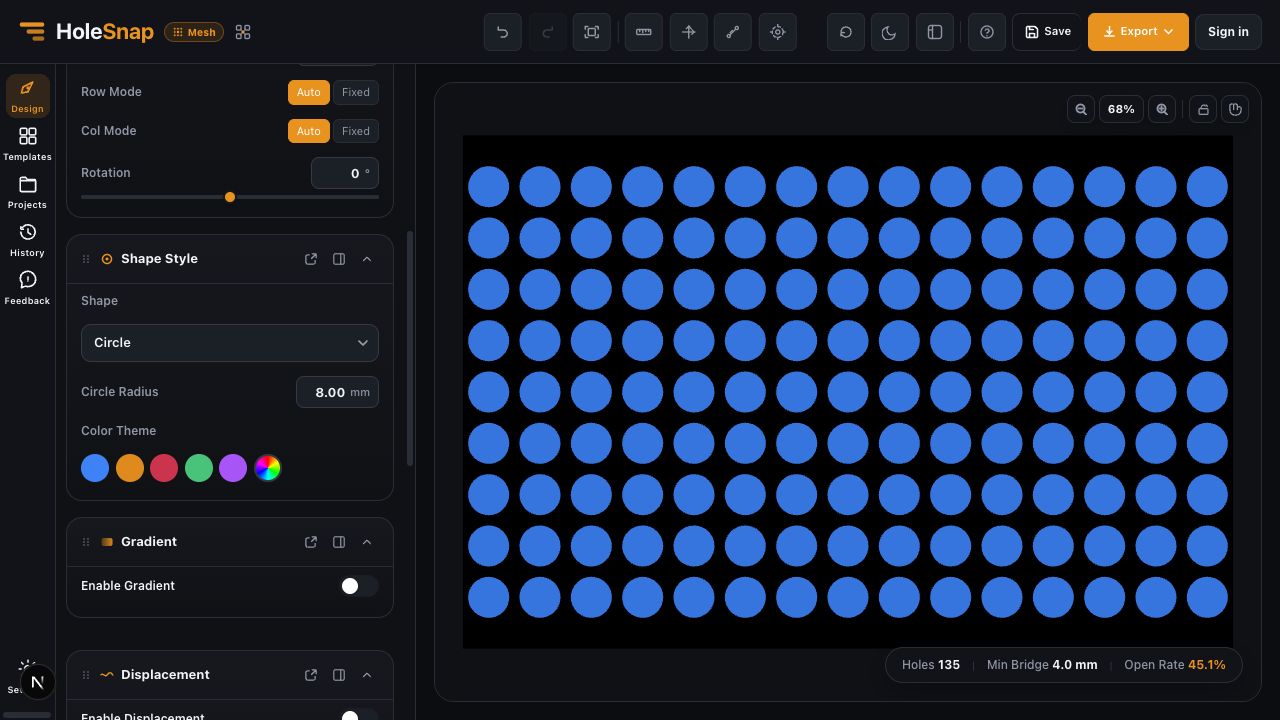Image resolution: width=1280 pixels, height=720 pixels.
Task: Click the Rotation value input field
Action: 345,173
